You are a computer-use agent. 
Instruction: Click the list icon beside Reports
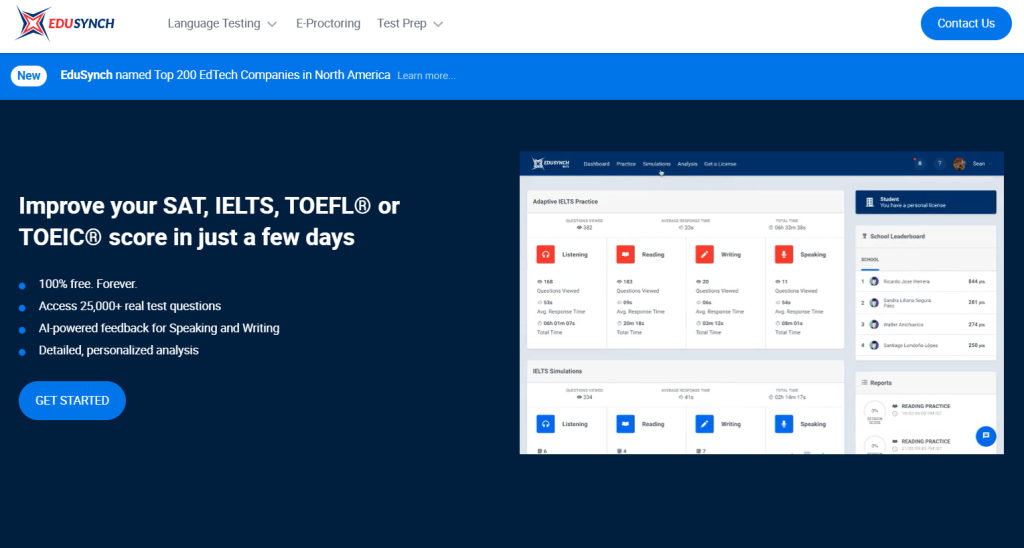865,383
